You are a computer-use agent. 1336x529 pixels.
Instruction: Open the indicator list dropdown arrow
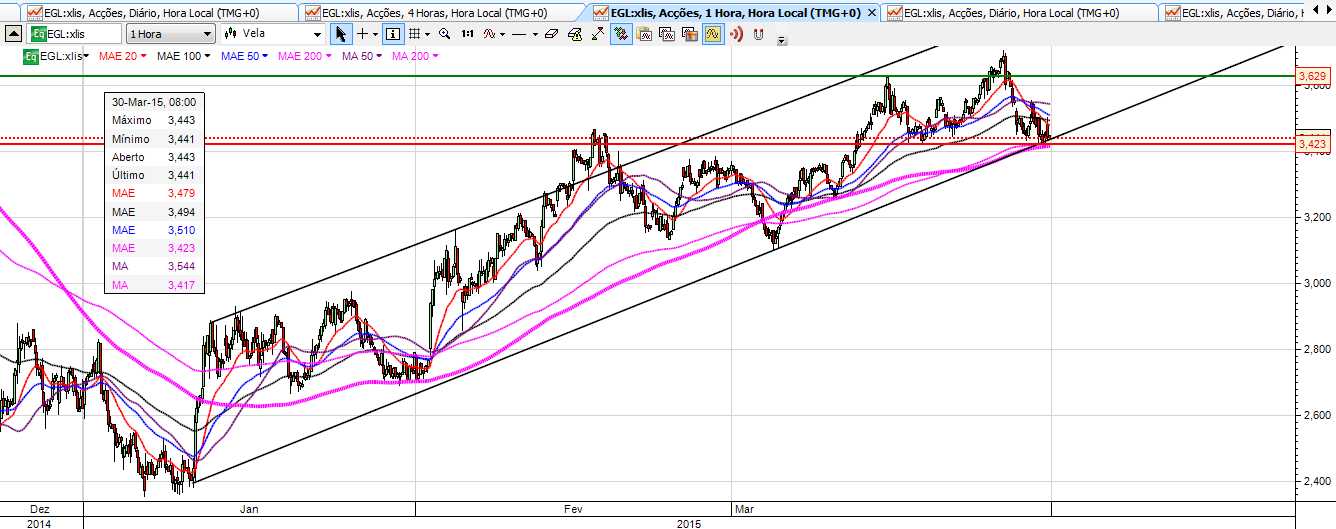(x=503, y=34)
